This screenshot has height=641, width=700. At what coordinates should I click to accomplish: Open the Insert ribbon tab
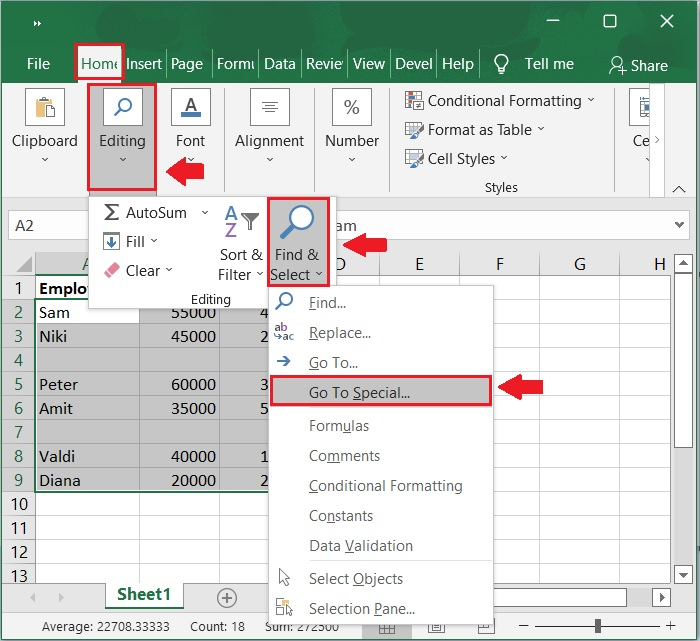[x=144, y=64]
